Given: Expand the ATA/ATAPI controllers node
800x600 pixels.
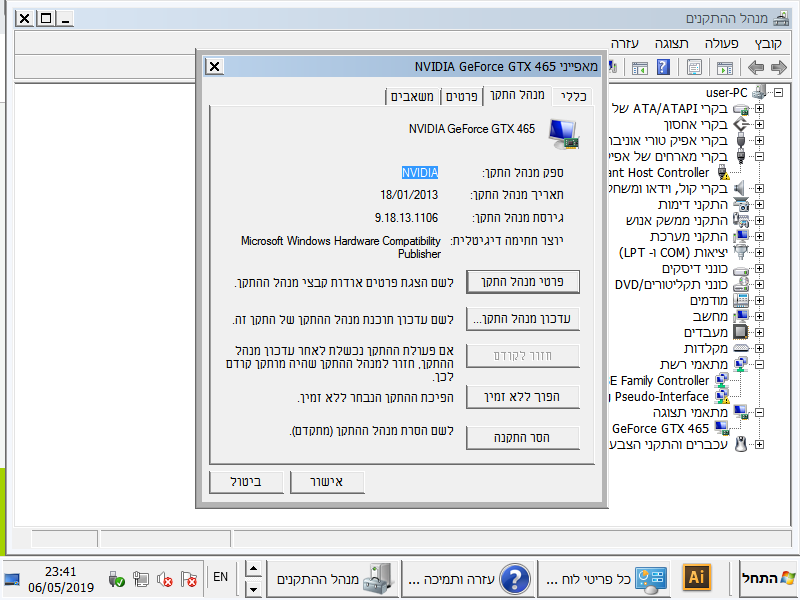Looking at the screenshot, I should pos(760,109).
